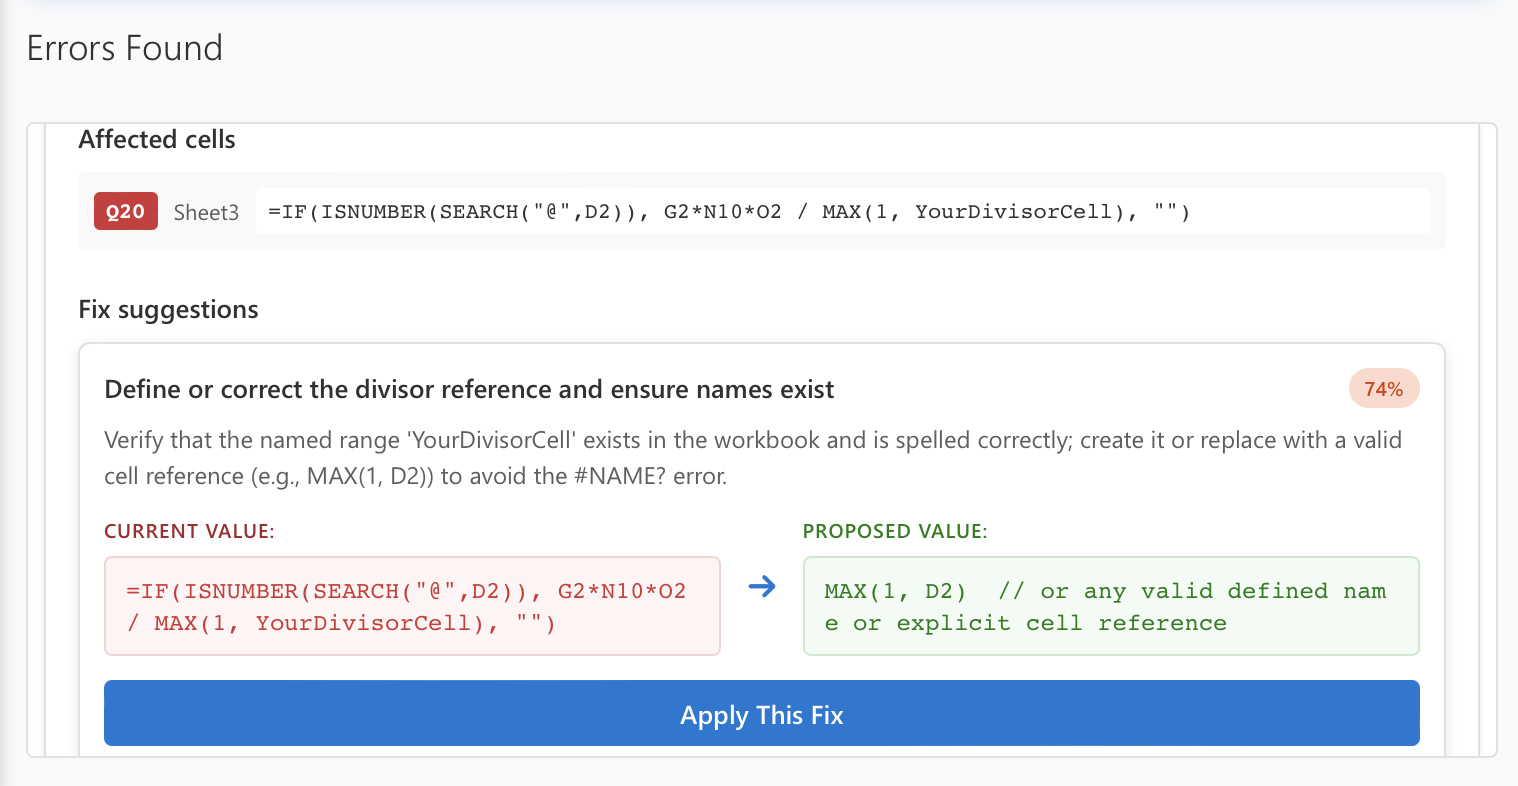Image resolution: width=1518 pixels, height=786 pixels.
Task: Select the CURRENT VALUE section label
Action: coord(189,531)
